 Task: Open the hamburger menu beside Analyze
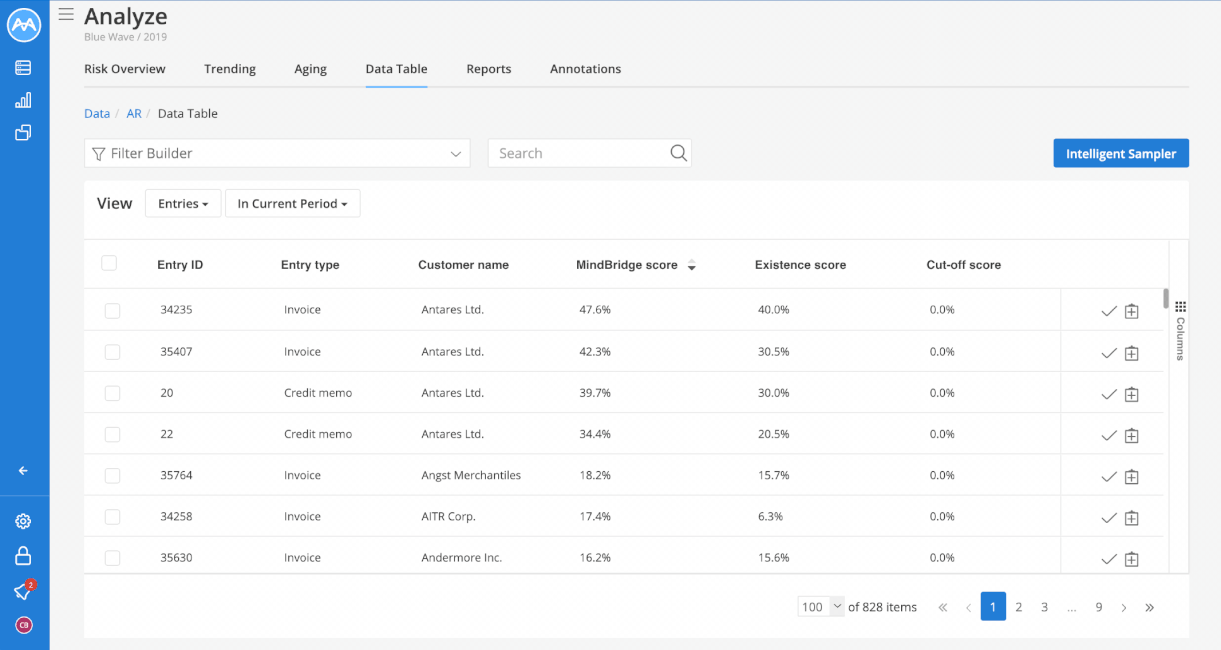coord(66,14)
